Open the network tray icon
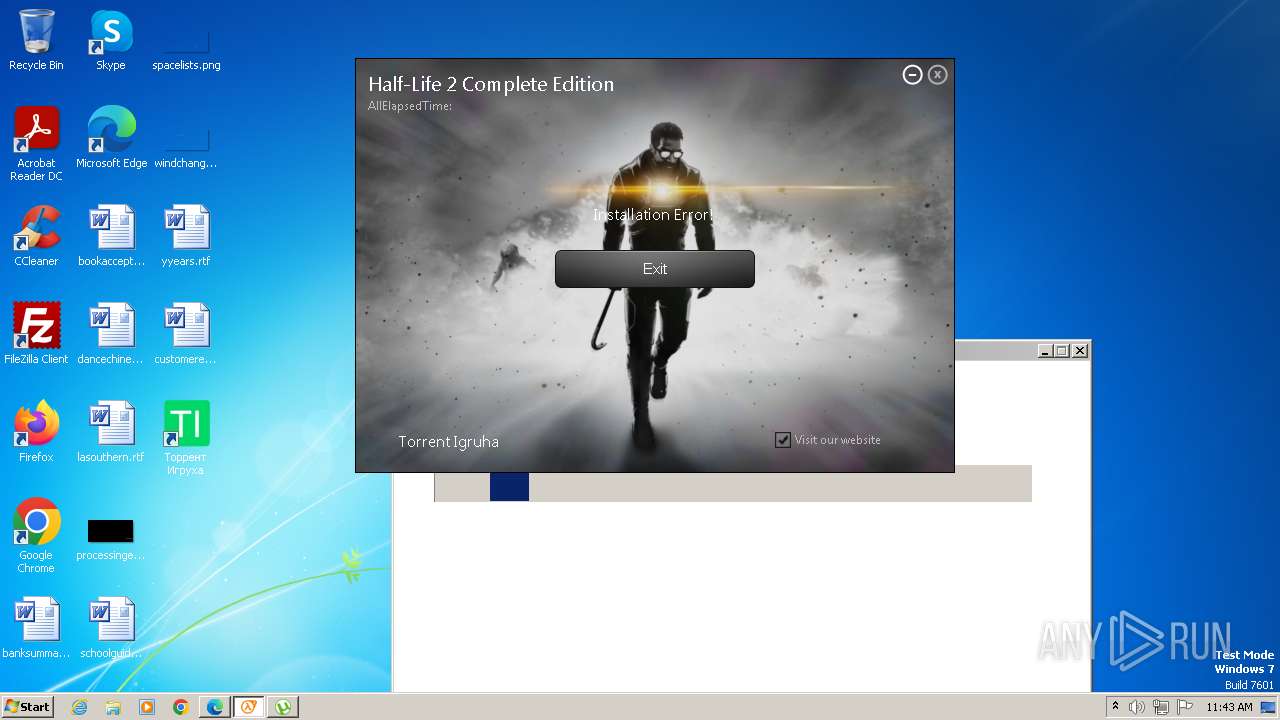 point(1161,707)
